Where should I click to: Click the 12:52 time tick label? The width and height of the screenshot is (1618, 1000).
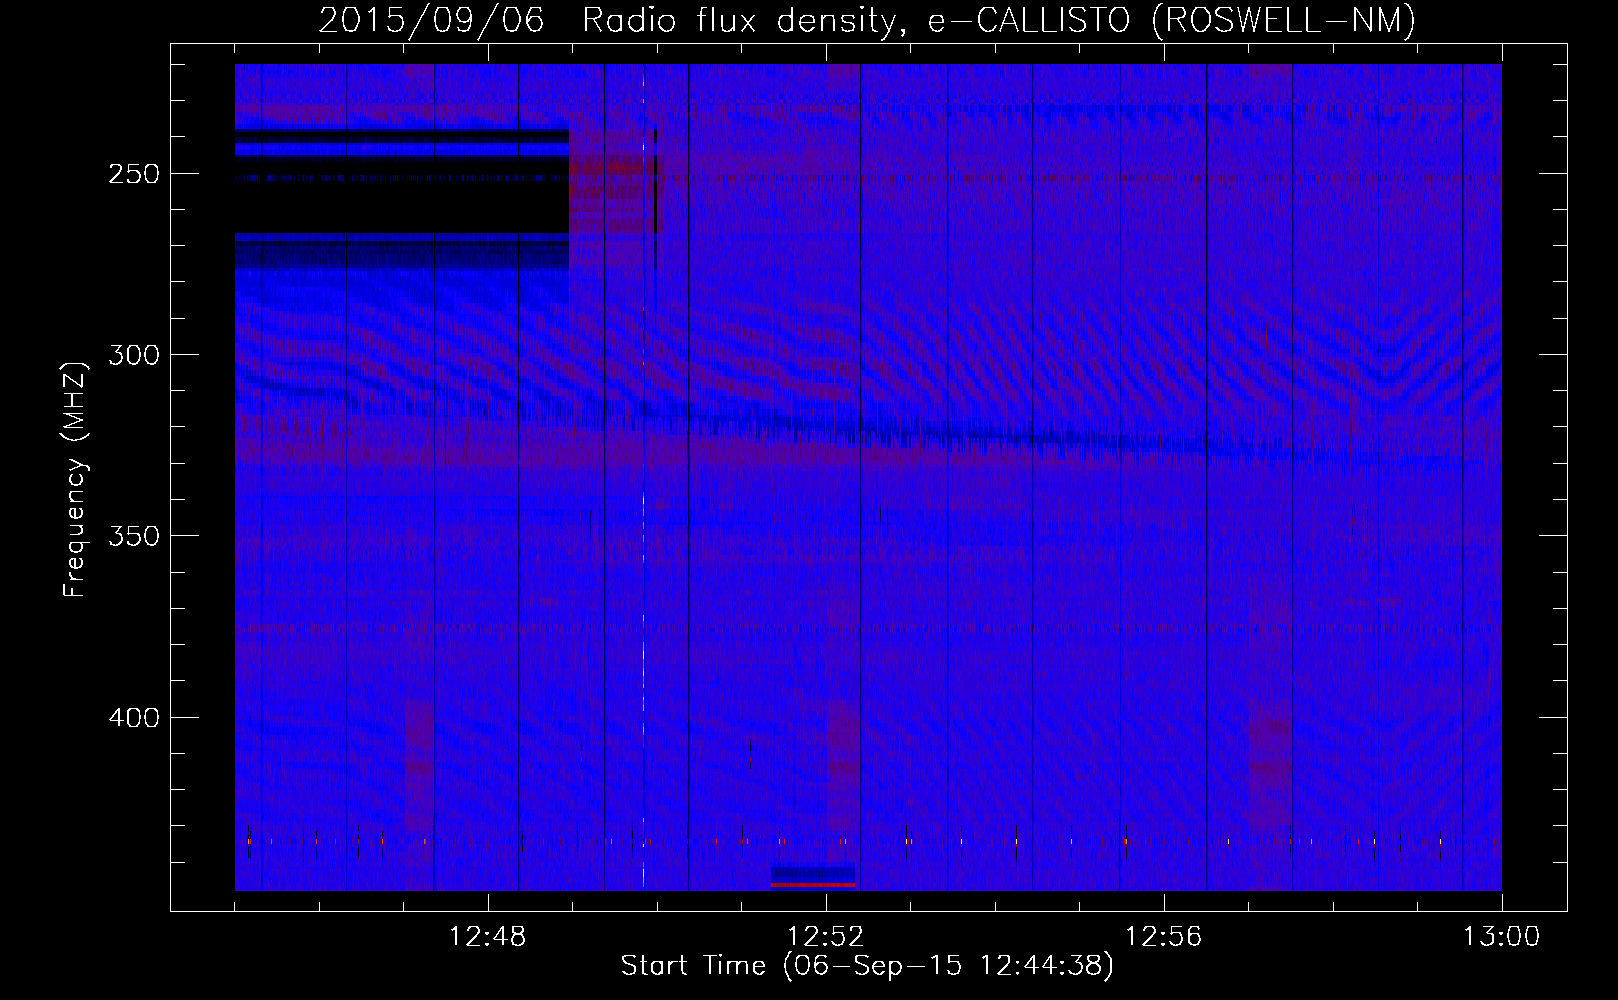[826, 937]
